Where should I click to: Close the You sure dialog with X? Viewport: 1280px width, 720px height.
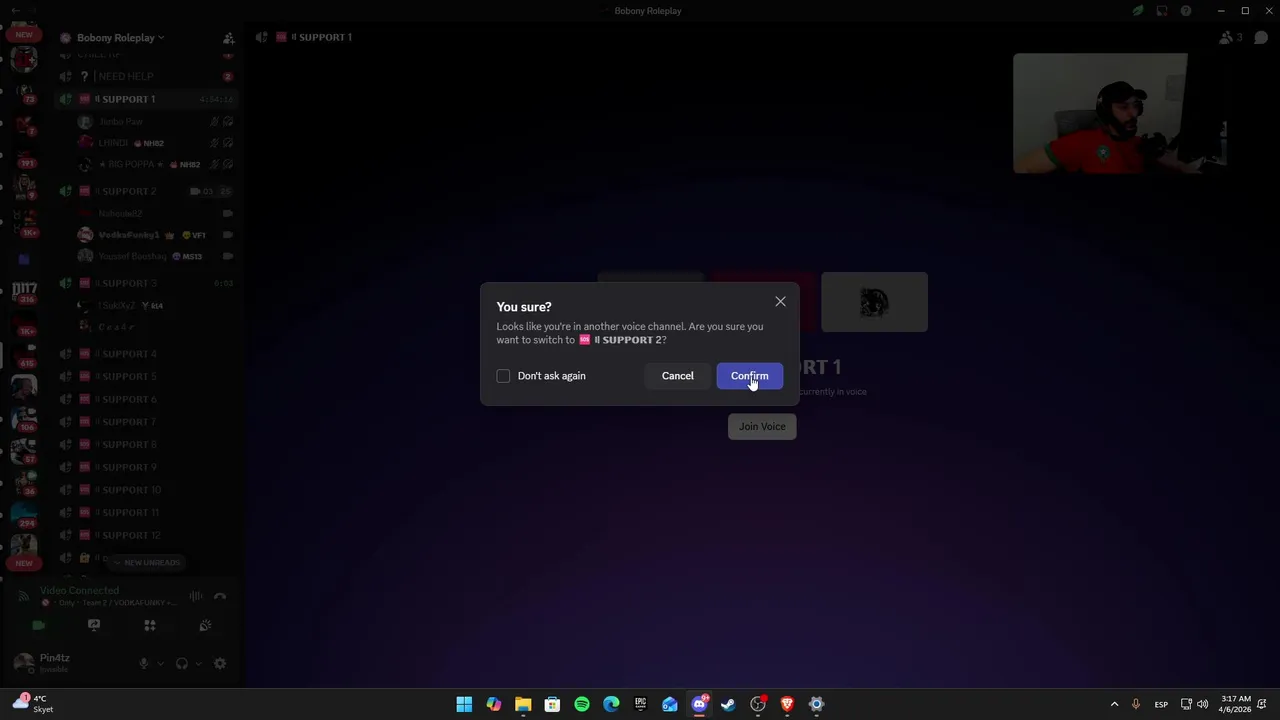780,301
